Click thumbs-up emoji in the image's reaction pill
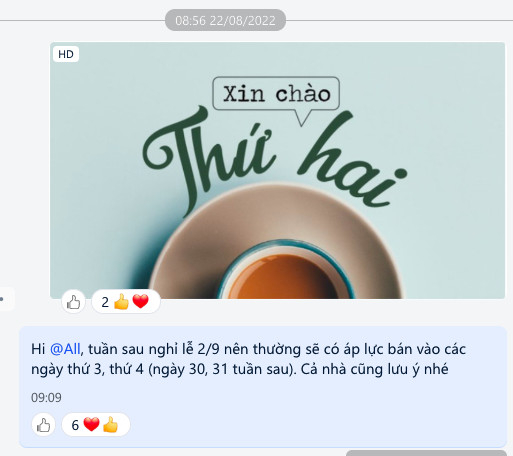Screen dimensions: 513x456 click(x=121, y=302)
